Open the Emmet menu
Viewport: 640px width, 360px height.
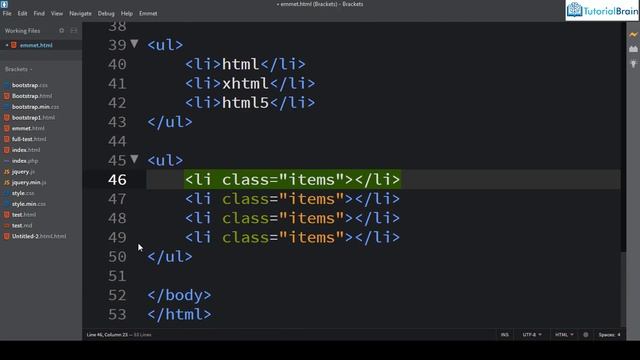[148, 13]
